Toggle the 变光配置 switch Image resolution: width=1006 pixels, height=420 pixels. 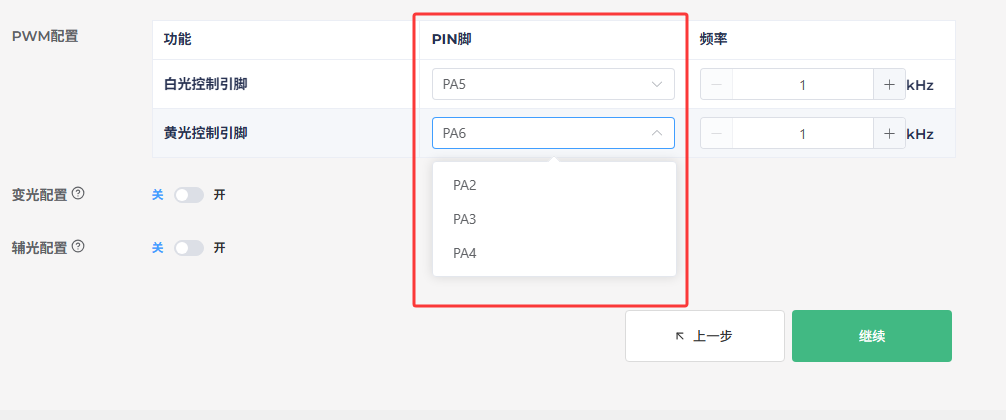click(x=189, y=195)
